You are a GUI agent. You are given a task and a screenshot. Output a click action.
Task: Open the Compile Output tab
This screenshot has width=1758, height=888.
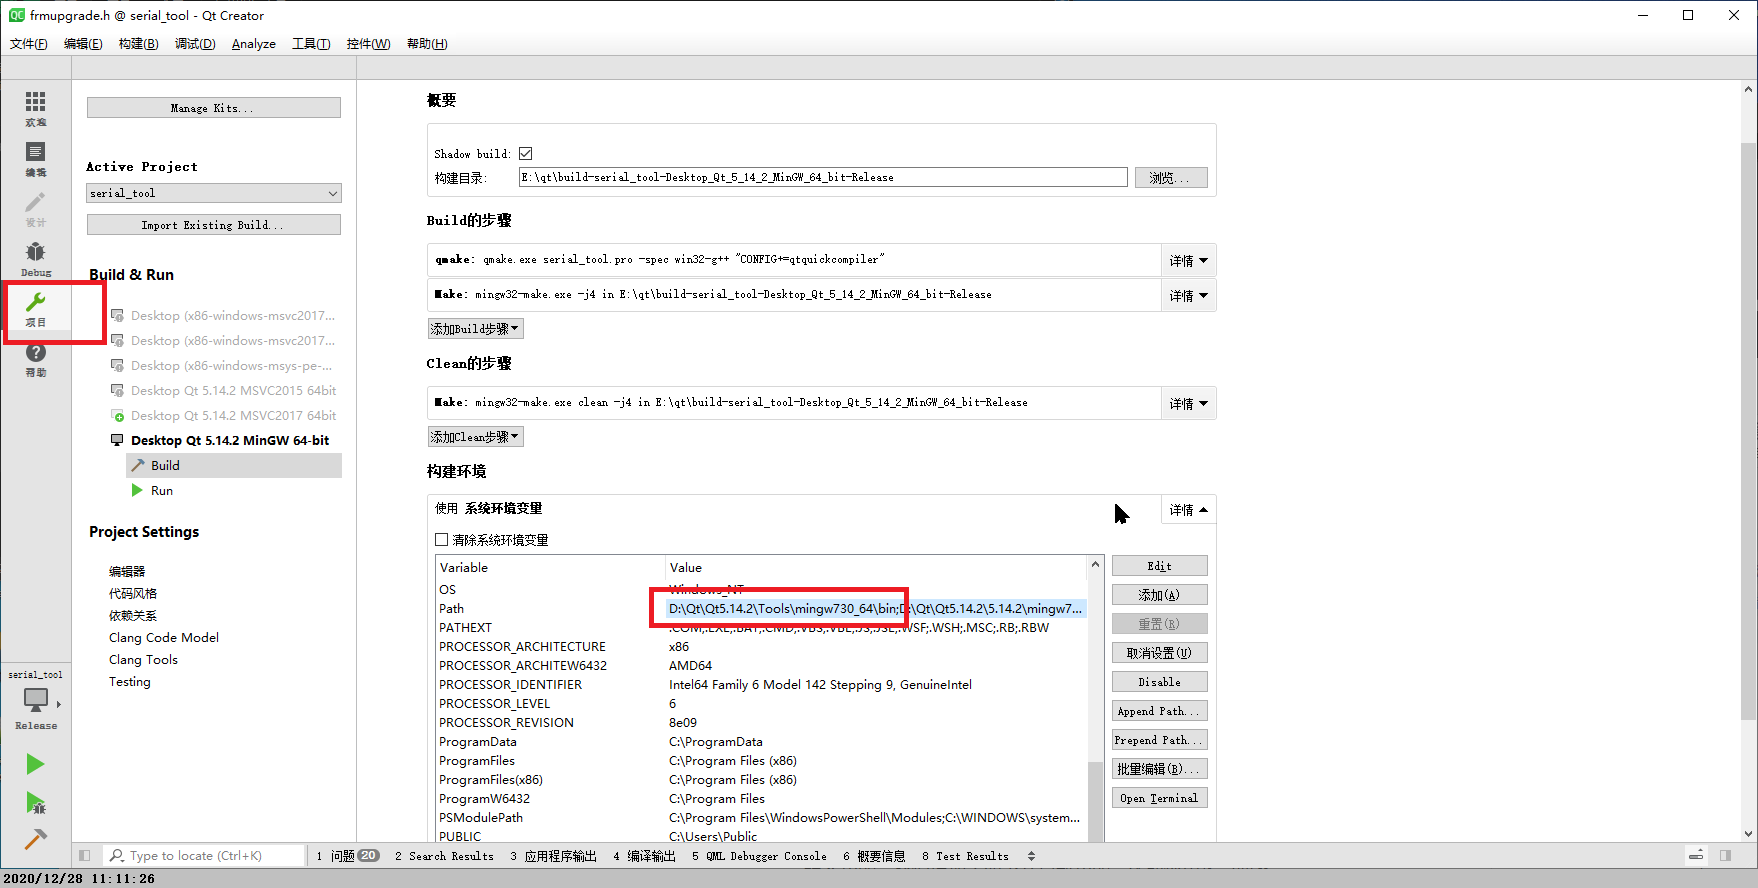tap(645, 856)
